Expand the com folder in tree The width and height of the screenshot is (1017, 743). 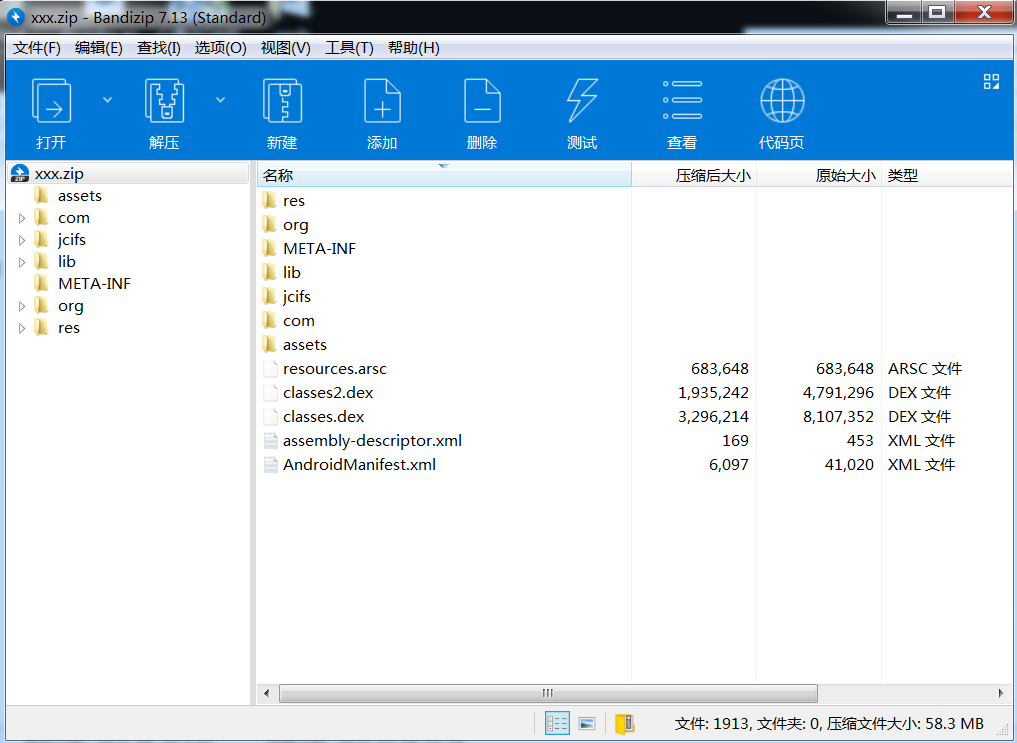22,218
